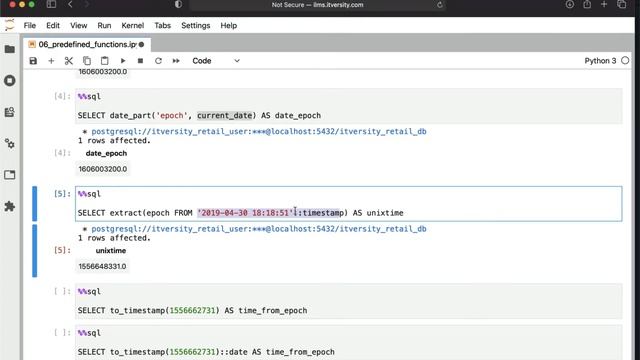Open the File menu
This screenshot has width=640, height=360.
[x=30, y=25]
